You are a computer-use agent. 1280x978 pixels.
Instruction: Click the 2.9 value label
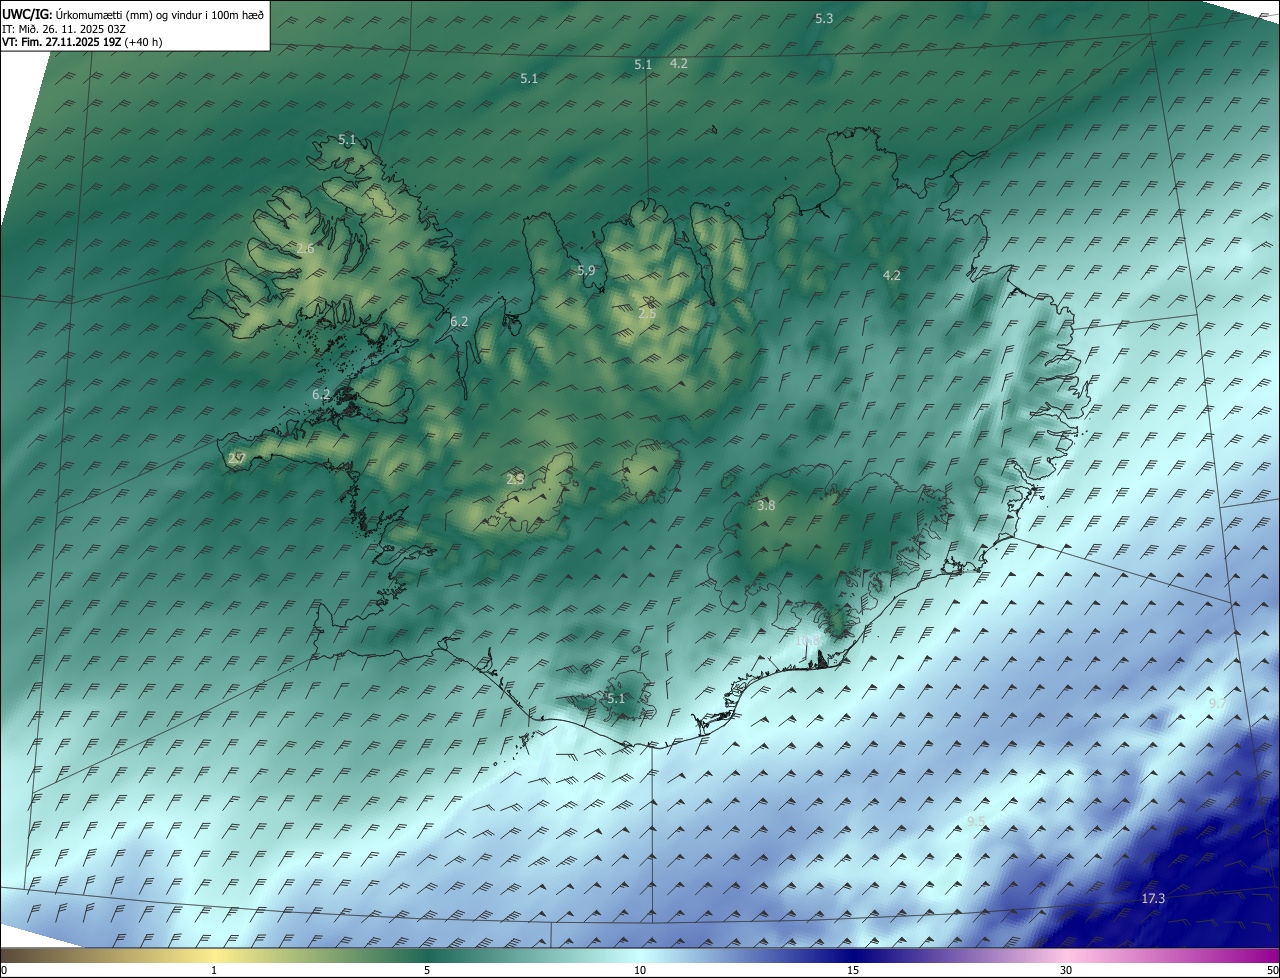[515, 479]
